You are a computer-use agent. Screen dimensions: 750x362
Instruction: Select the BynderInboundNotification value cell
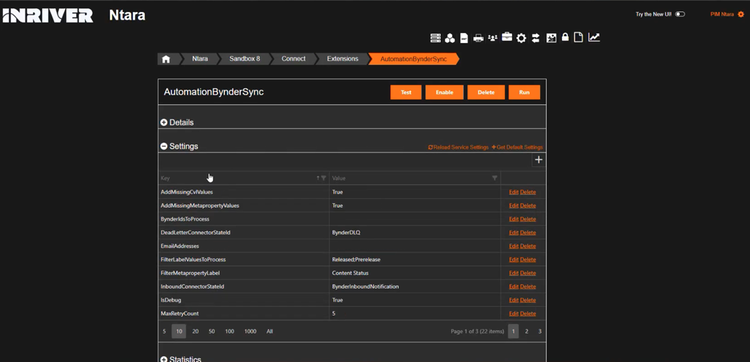pyautogui.click(x=415, y=286)
